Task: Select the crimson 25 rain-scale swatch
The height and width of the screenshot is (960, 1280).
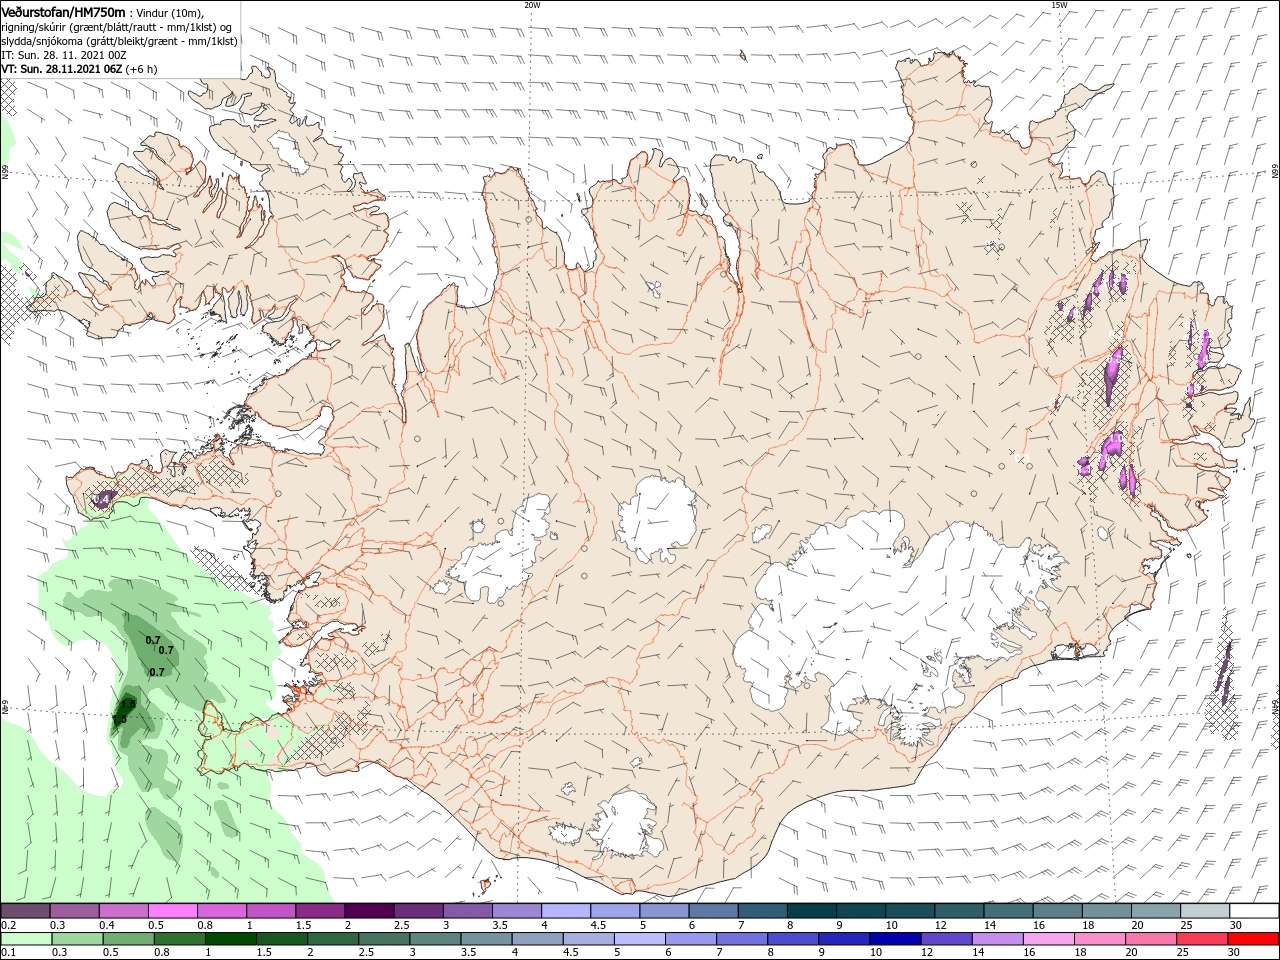Action: pos(1204,939)
